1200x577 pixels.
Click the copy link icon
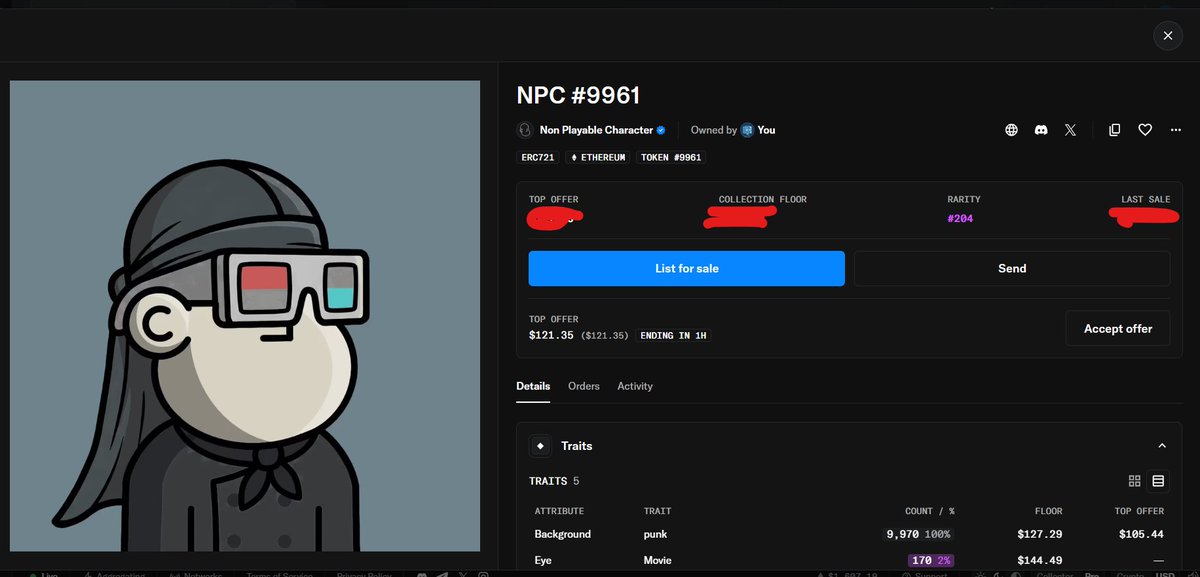click(x=1115, y=130)
